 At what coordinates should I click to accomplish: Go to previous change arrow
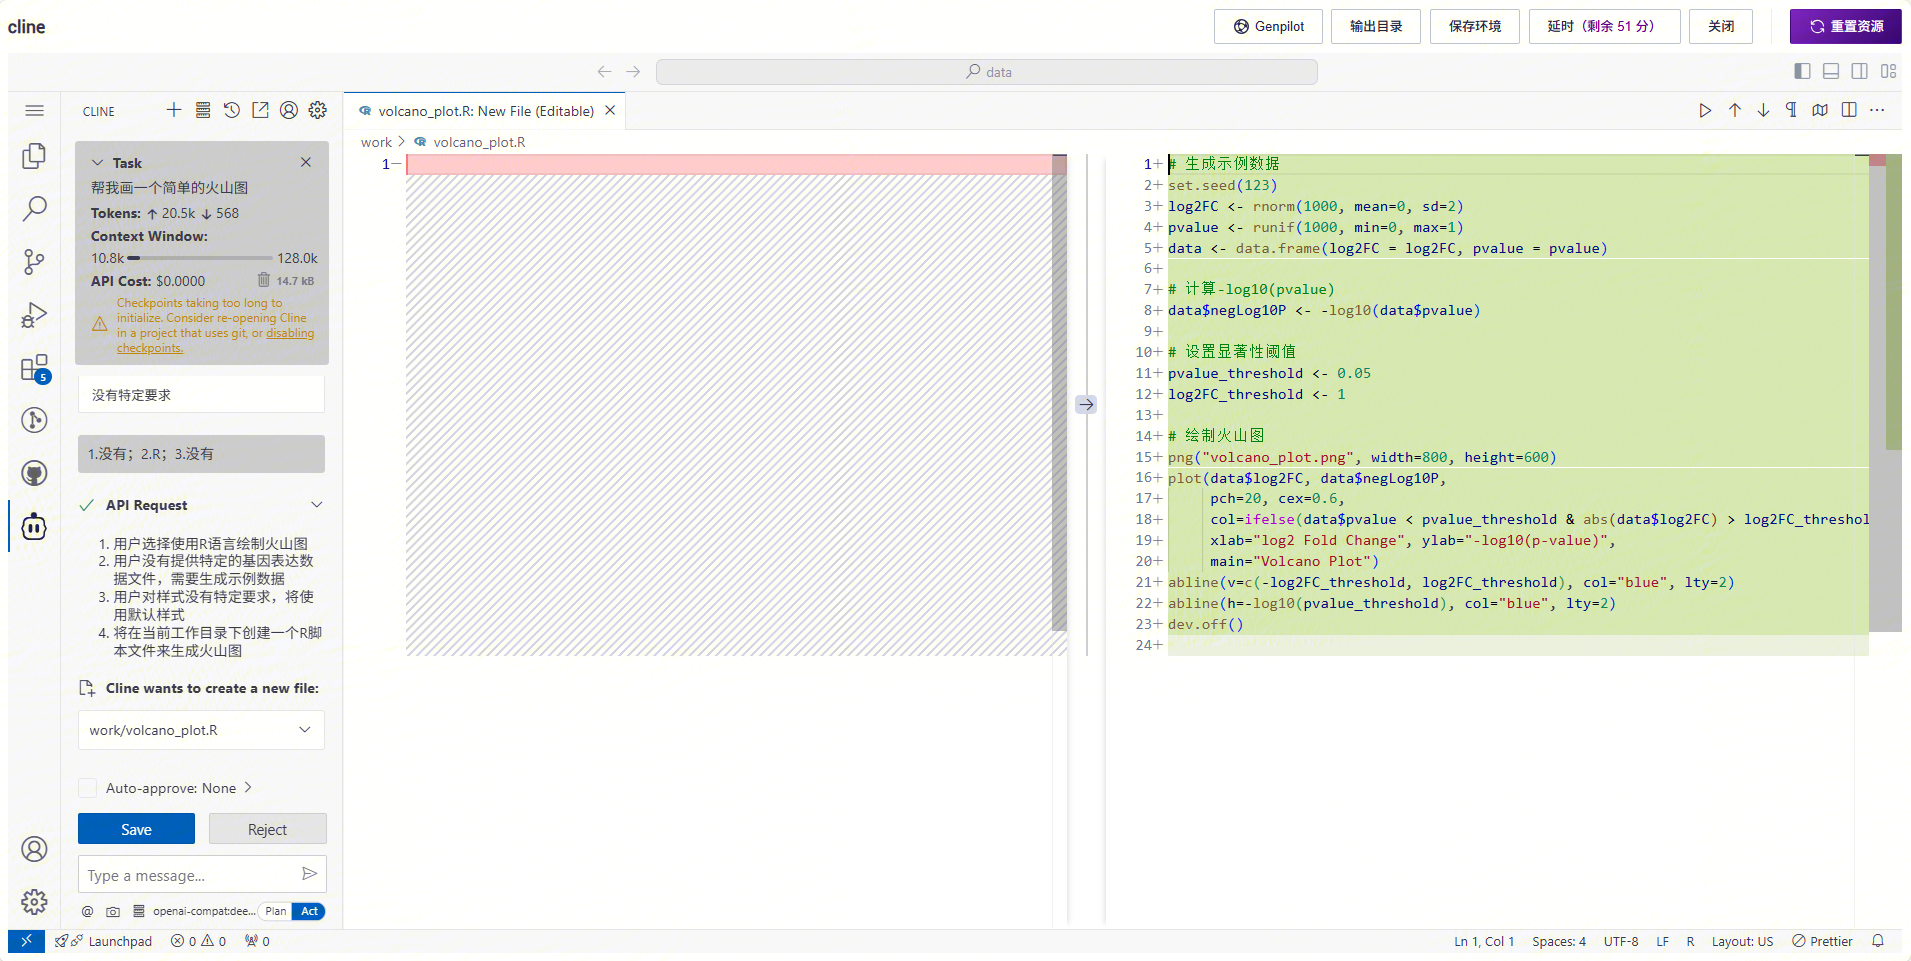pyautogui.click(x=1735, y=110)
